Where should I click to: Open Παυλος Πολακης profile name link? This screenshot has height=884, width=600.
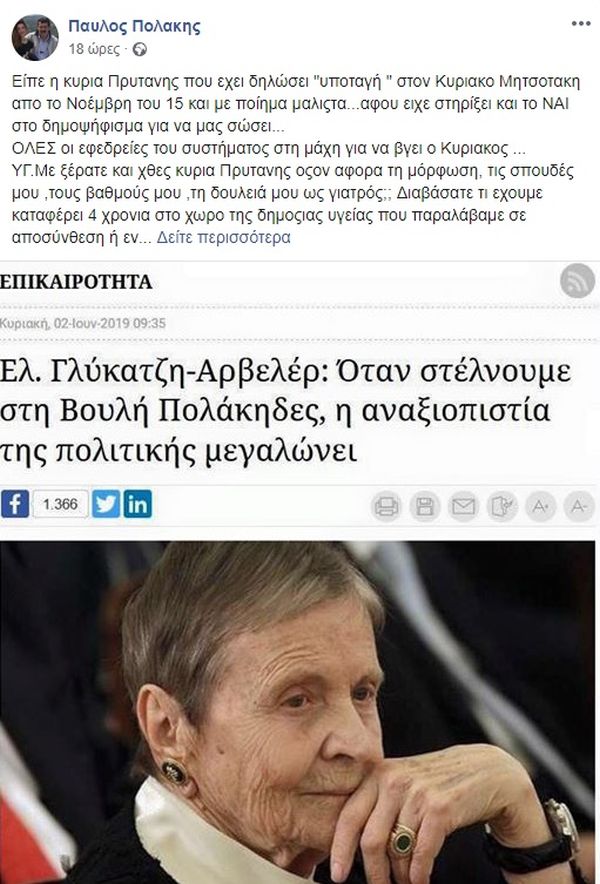pyautogui.click(x=134, y=26)
